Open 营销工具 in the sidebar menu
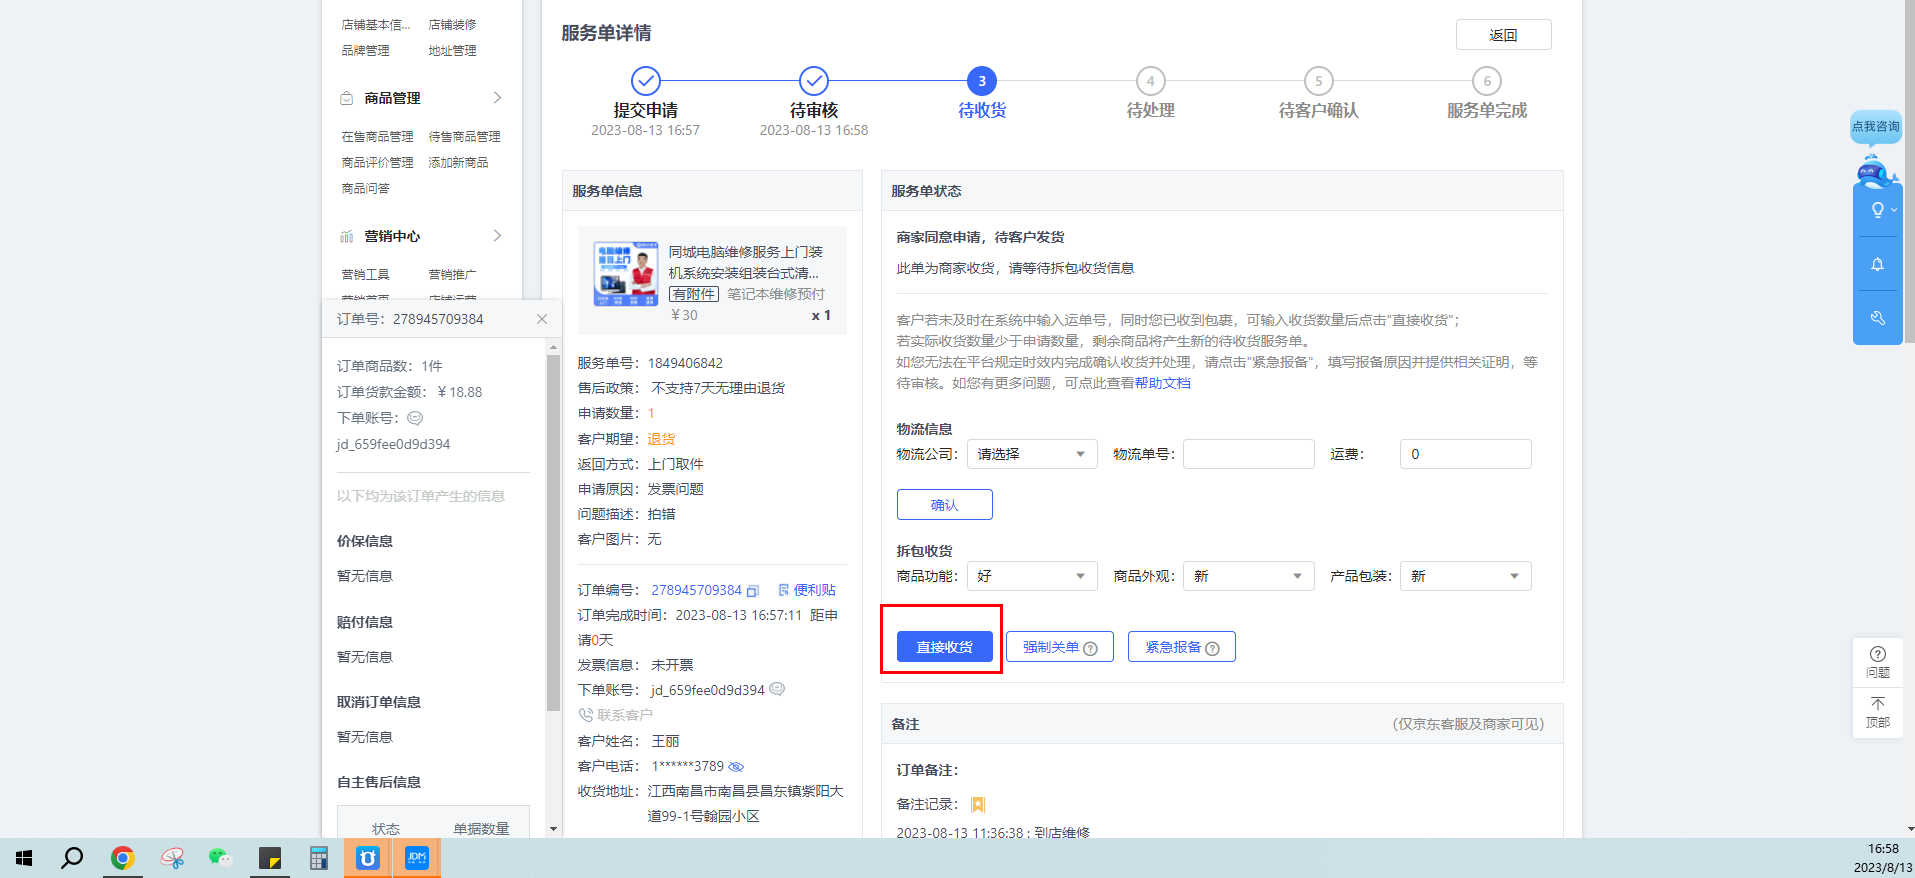The image size is (1915, 878). [365, 275]
